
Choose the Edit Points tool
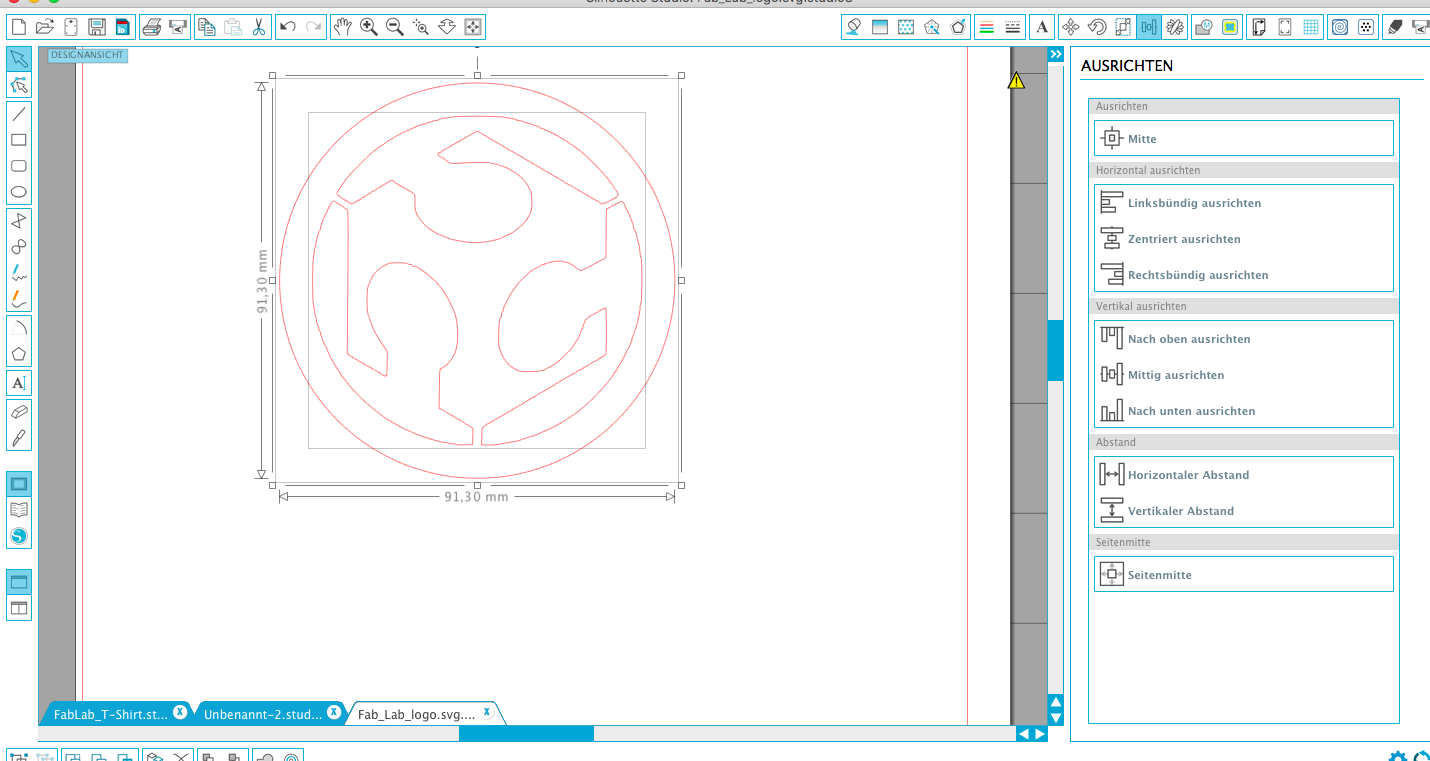click(19, 85)
